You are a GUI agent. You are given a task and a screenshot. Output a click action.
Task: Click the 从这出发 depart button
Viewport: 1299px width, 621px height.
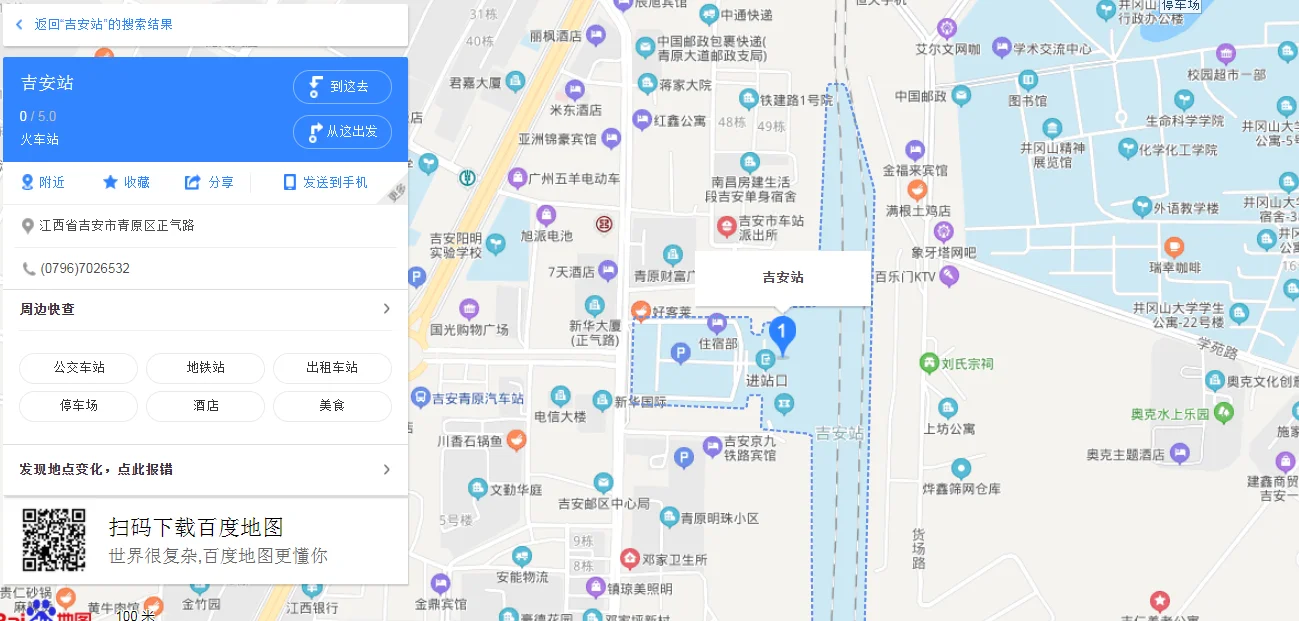(342, 132)
